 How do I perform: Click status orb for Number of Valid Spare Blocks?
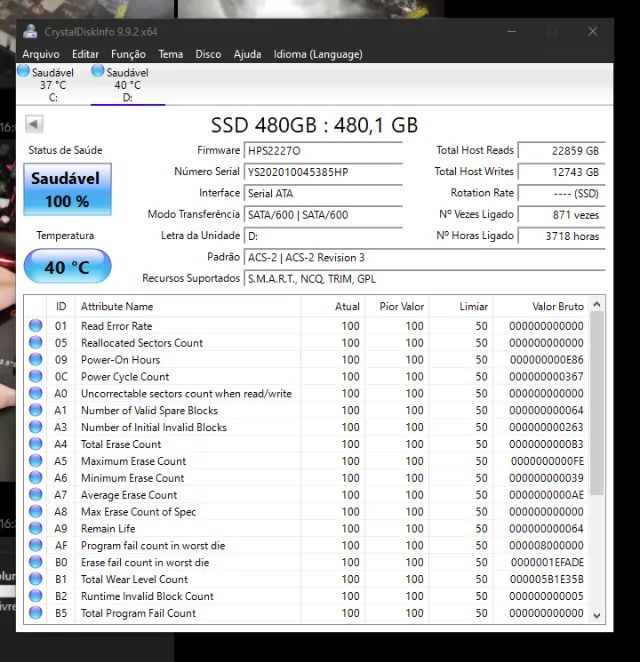tap(35, 410)
